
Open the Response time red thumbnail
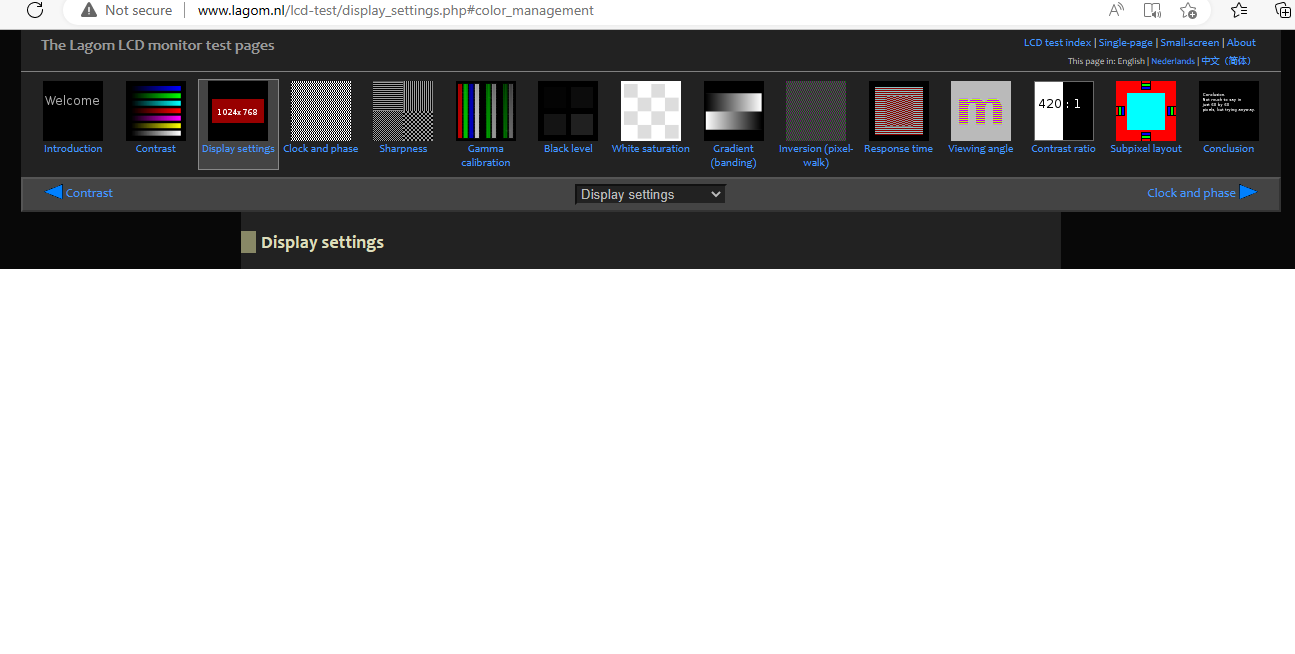tap(899, 111)
